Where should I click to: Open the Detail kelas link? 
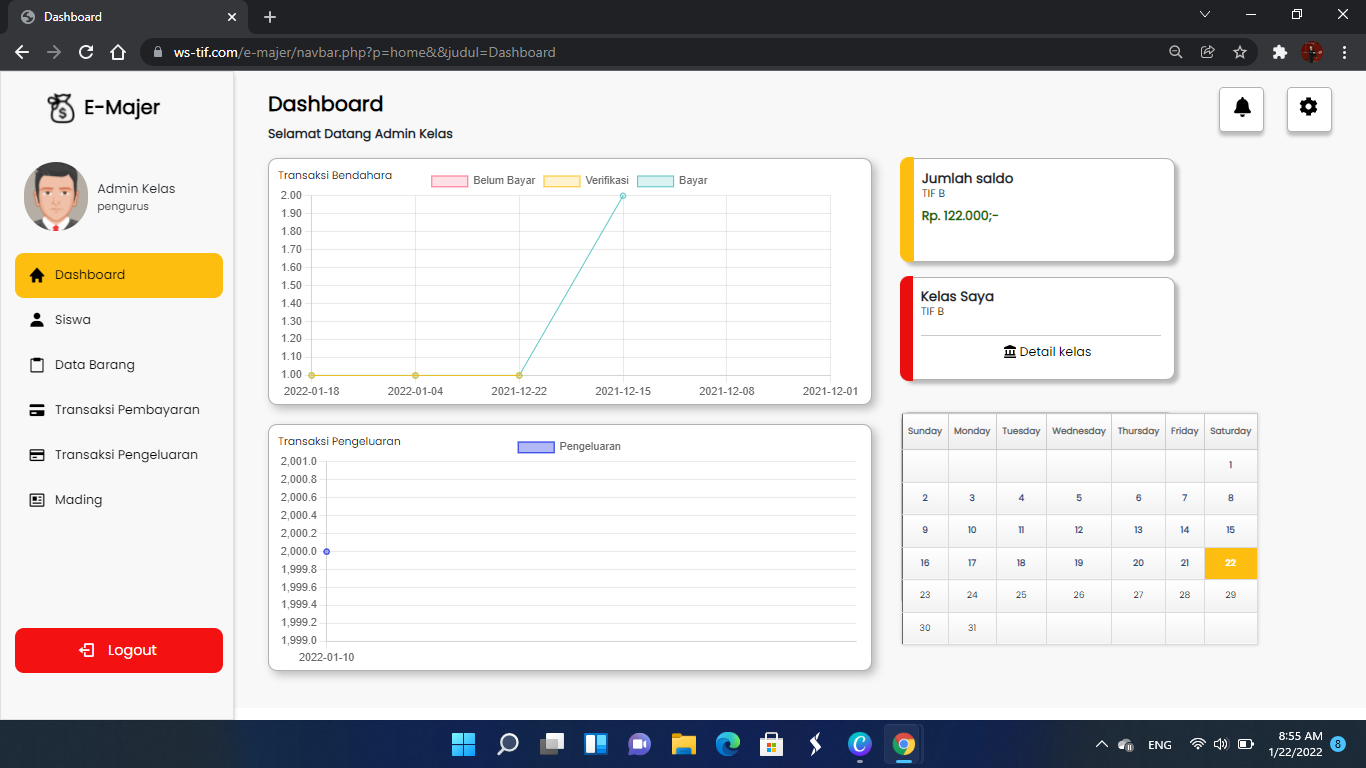[x=1046, y=352]
